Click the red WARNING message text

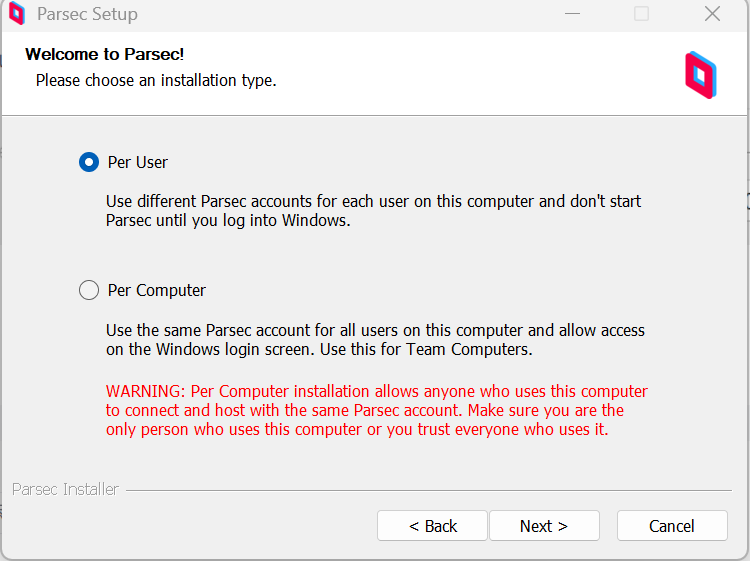click(x=376, y=410)
